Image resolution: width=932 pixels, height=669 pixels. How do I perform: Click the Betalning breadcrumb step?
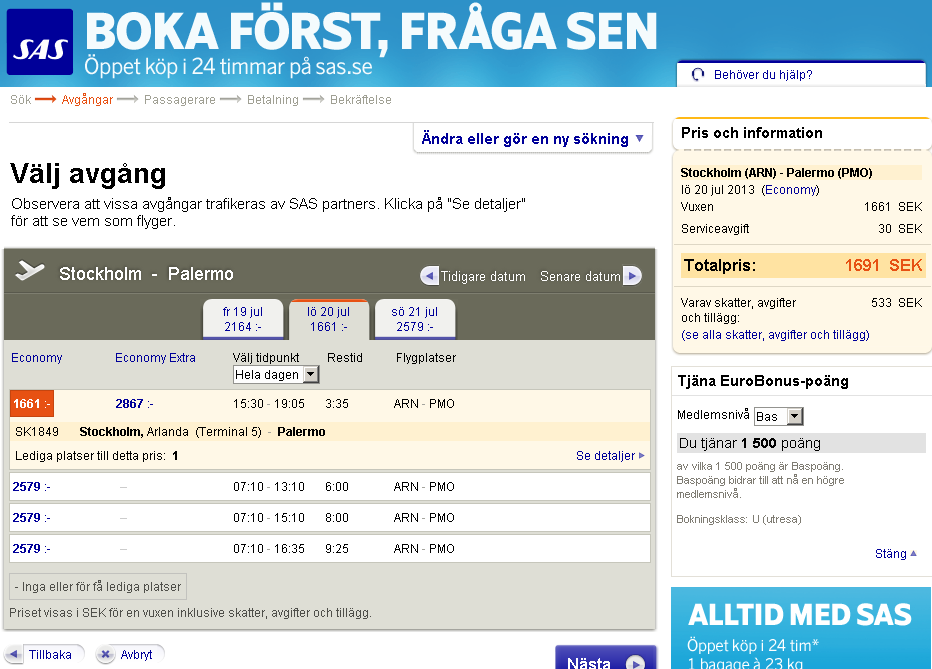[273, 99]
